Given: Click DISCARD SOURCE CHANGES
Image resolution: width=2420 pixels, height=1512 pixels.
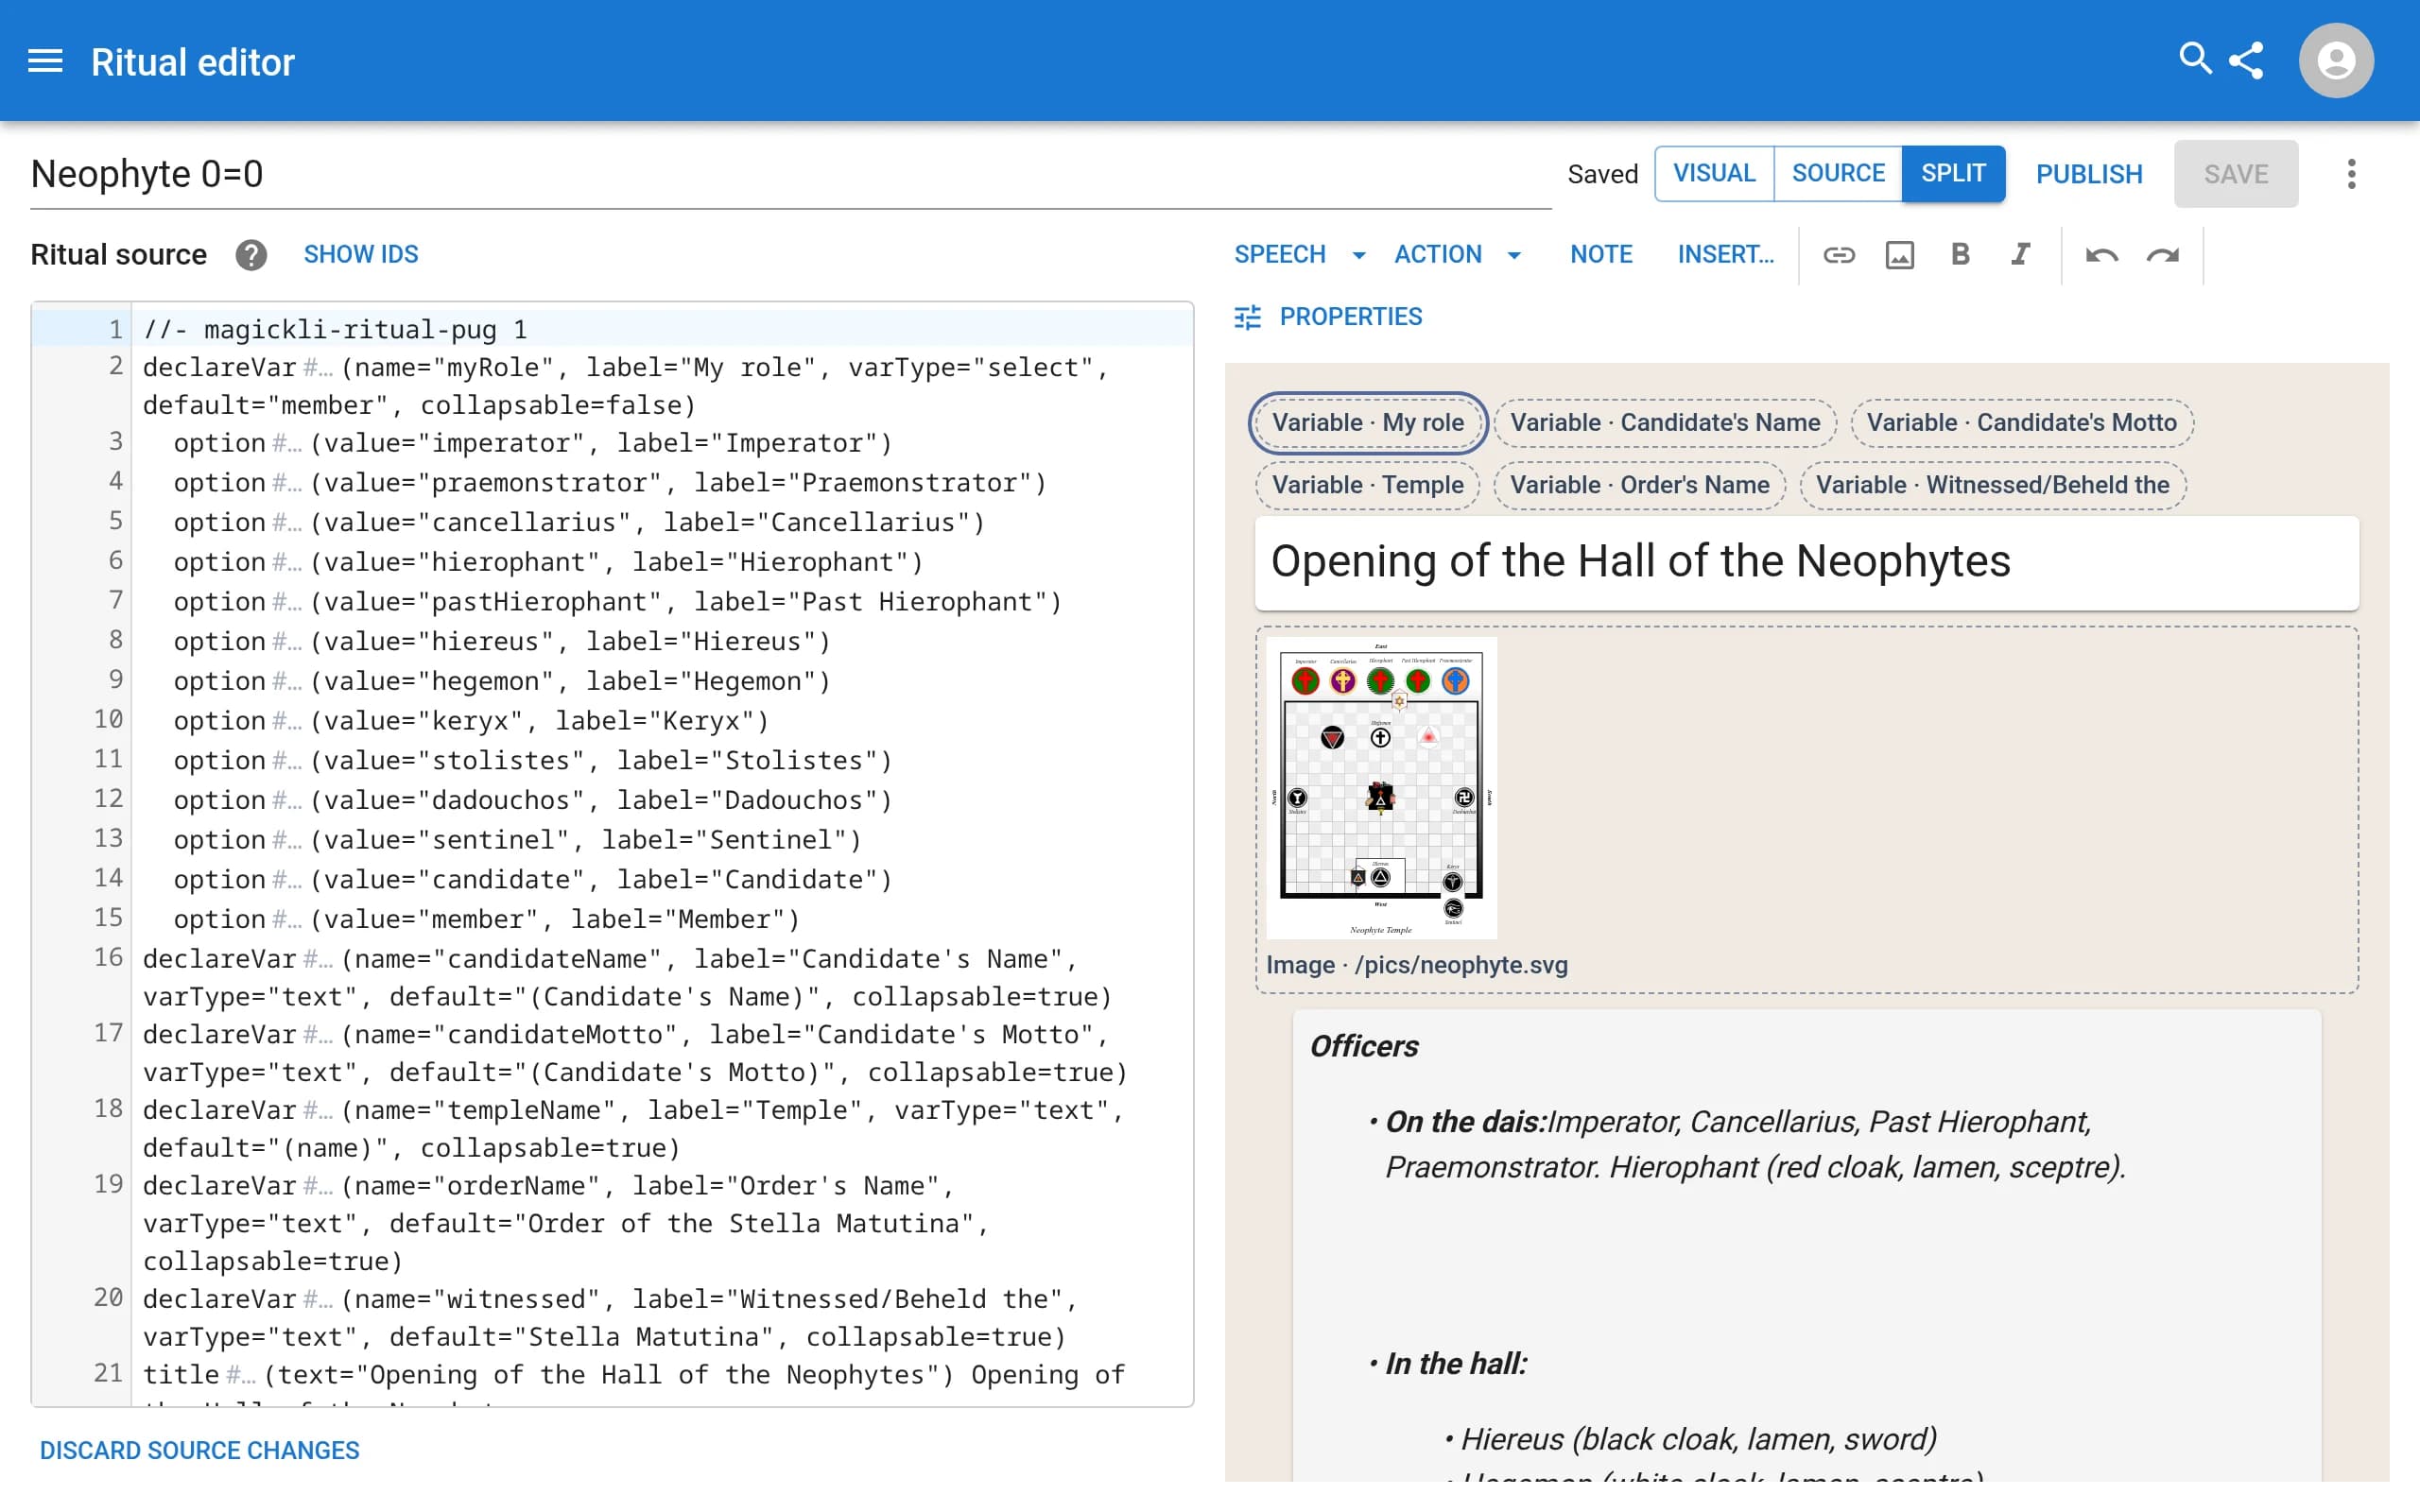Looking at the screenshot, I should point(199,1450).
